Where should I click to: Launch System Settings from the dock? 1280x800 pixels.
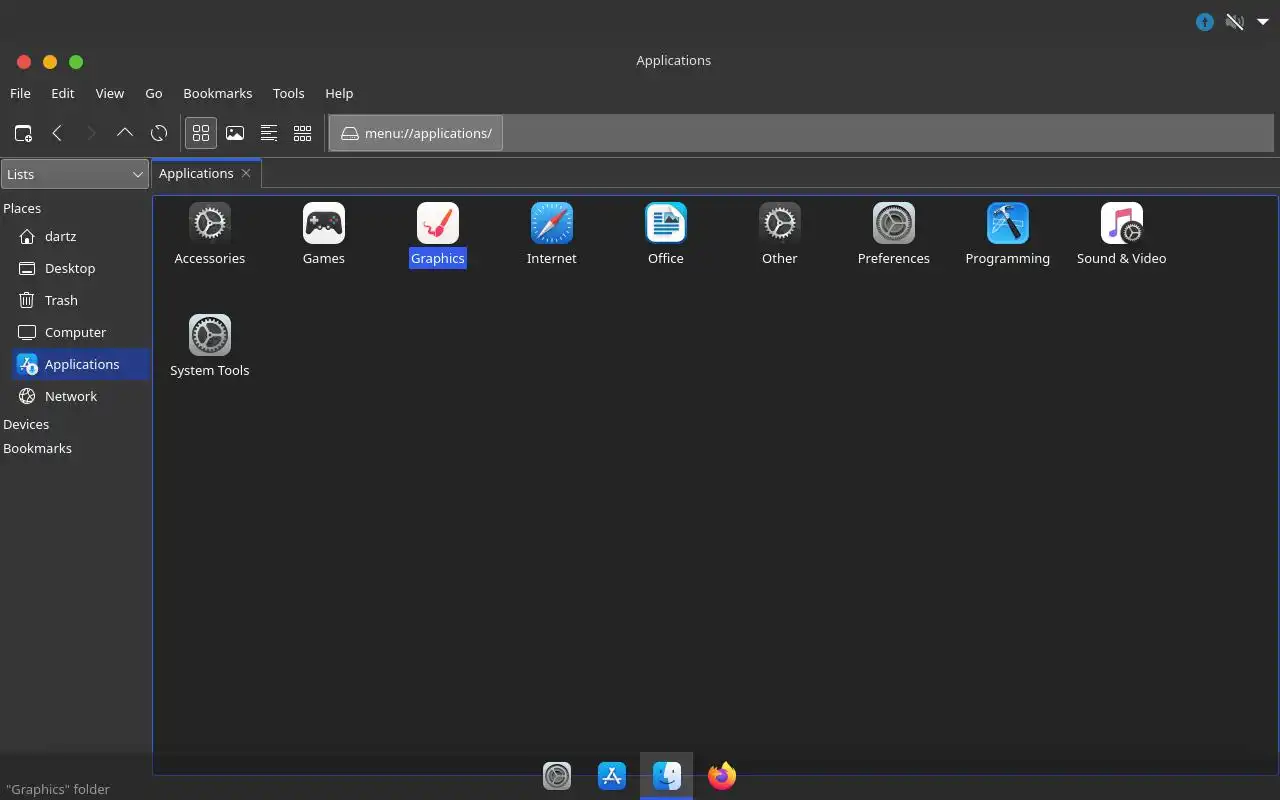557,775
